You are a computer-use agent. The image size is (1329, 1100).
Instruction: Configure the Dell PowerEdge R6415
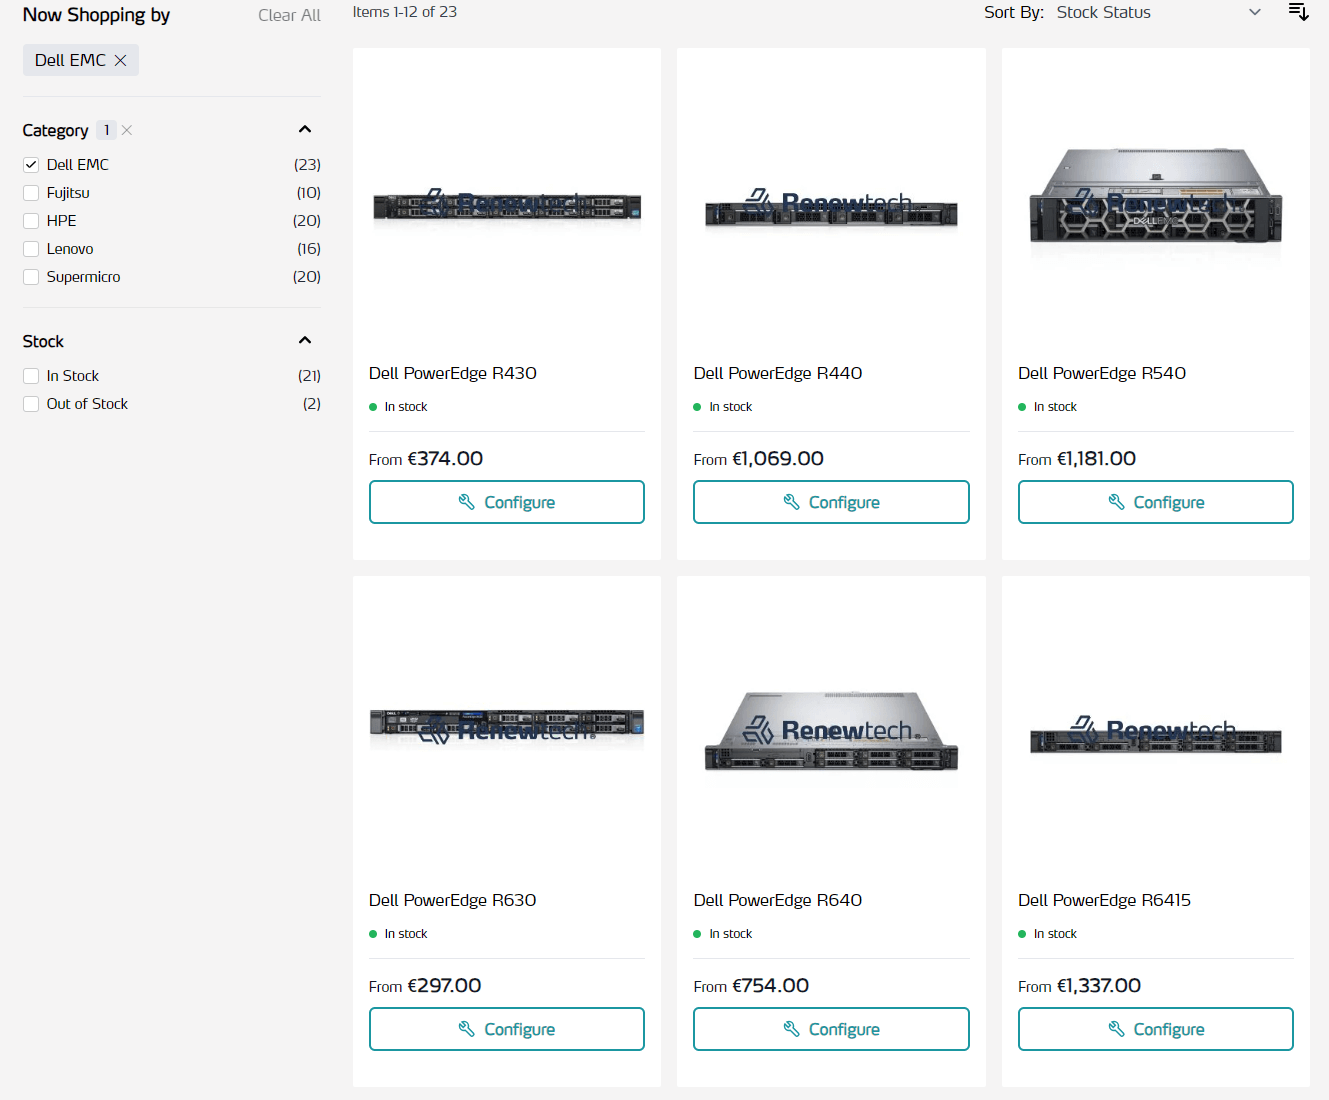click(x=1155, y=1029)
